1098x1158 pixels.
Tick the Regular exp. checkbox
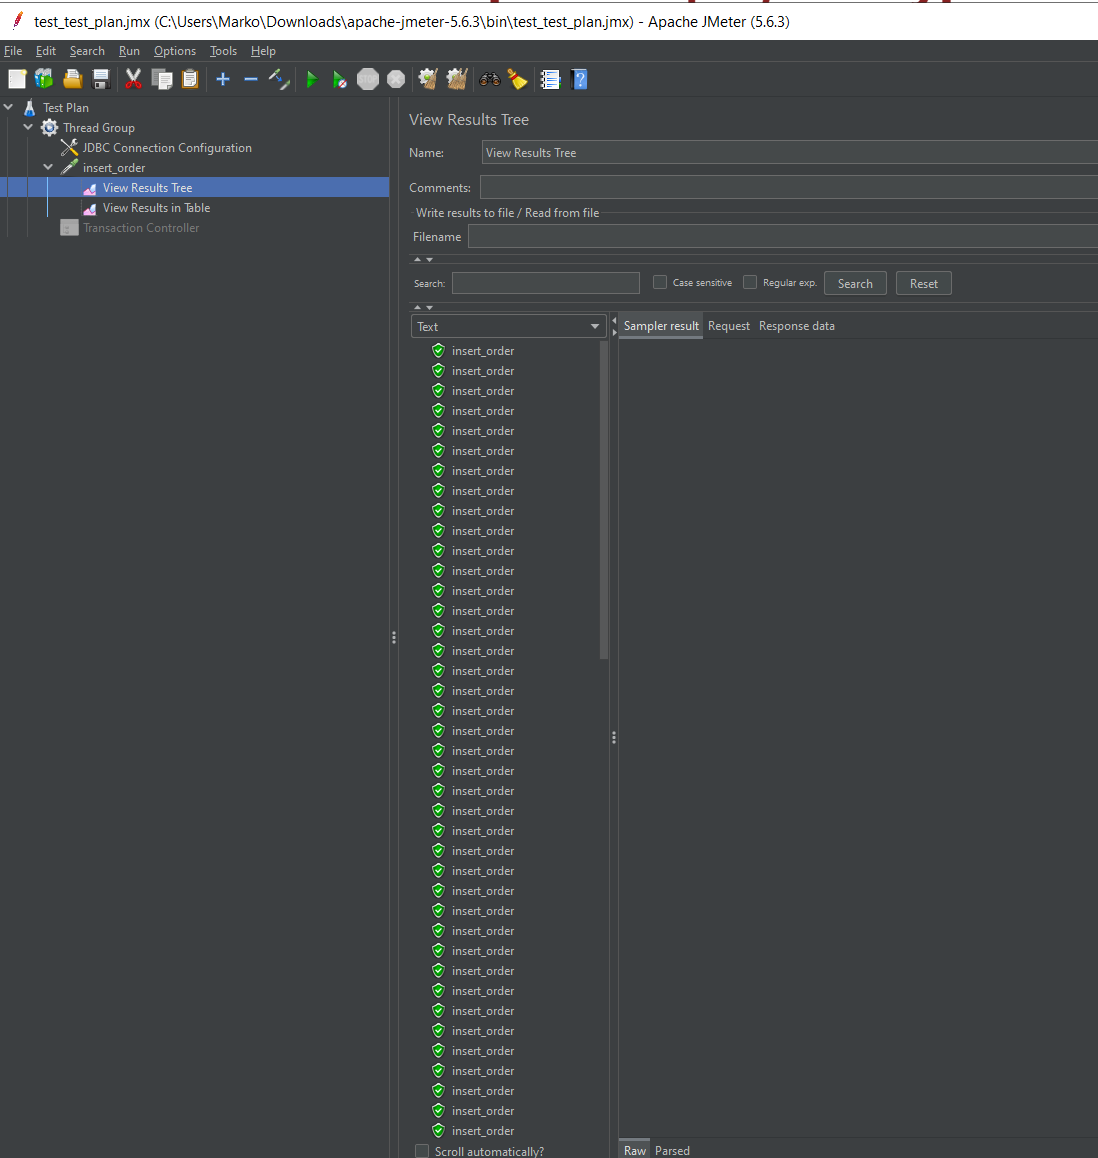pyautogui.click(x=750, y=283)
